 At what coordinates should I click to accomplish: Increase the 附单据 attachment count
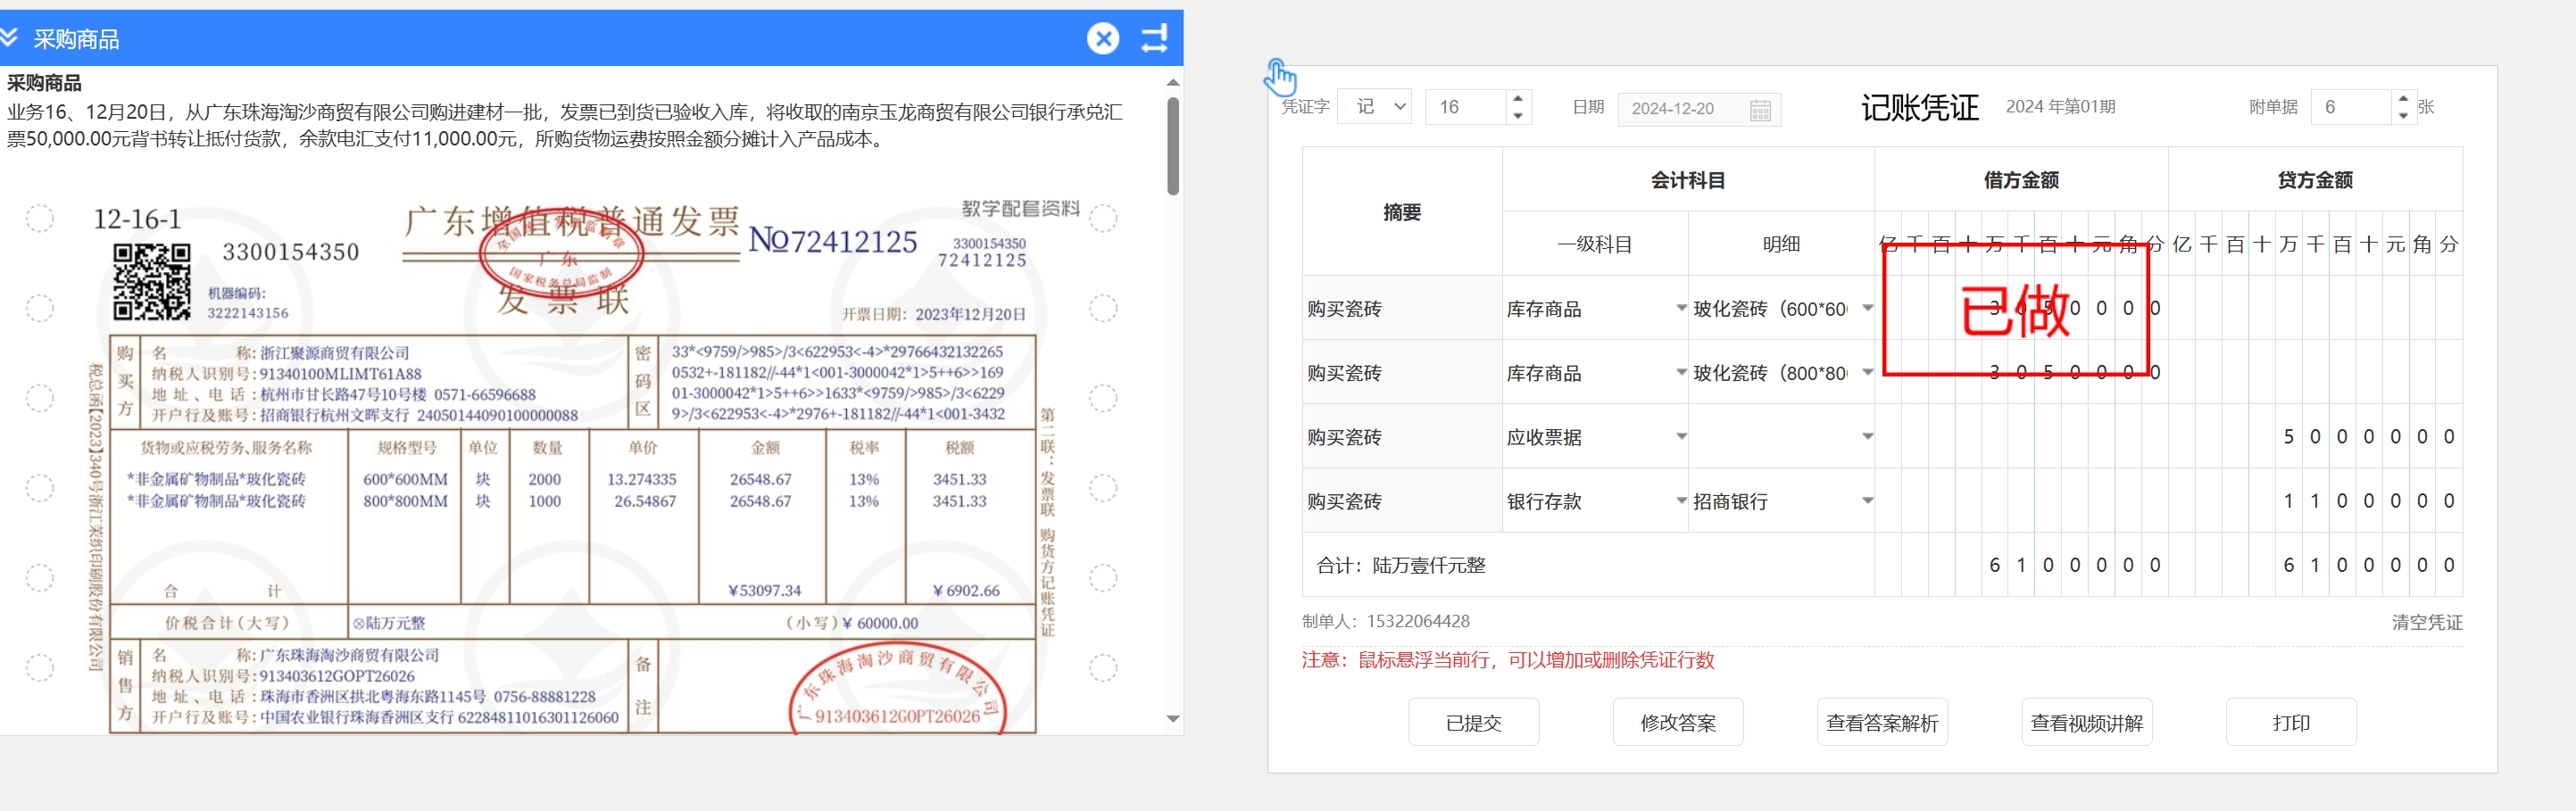click(2403, 98)
